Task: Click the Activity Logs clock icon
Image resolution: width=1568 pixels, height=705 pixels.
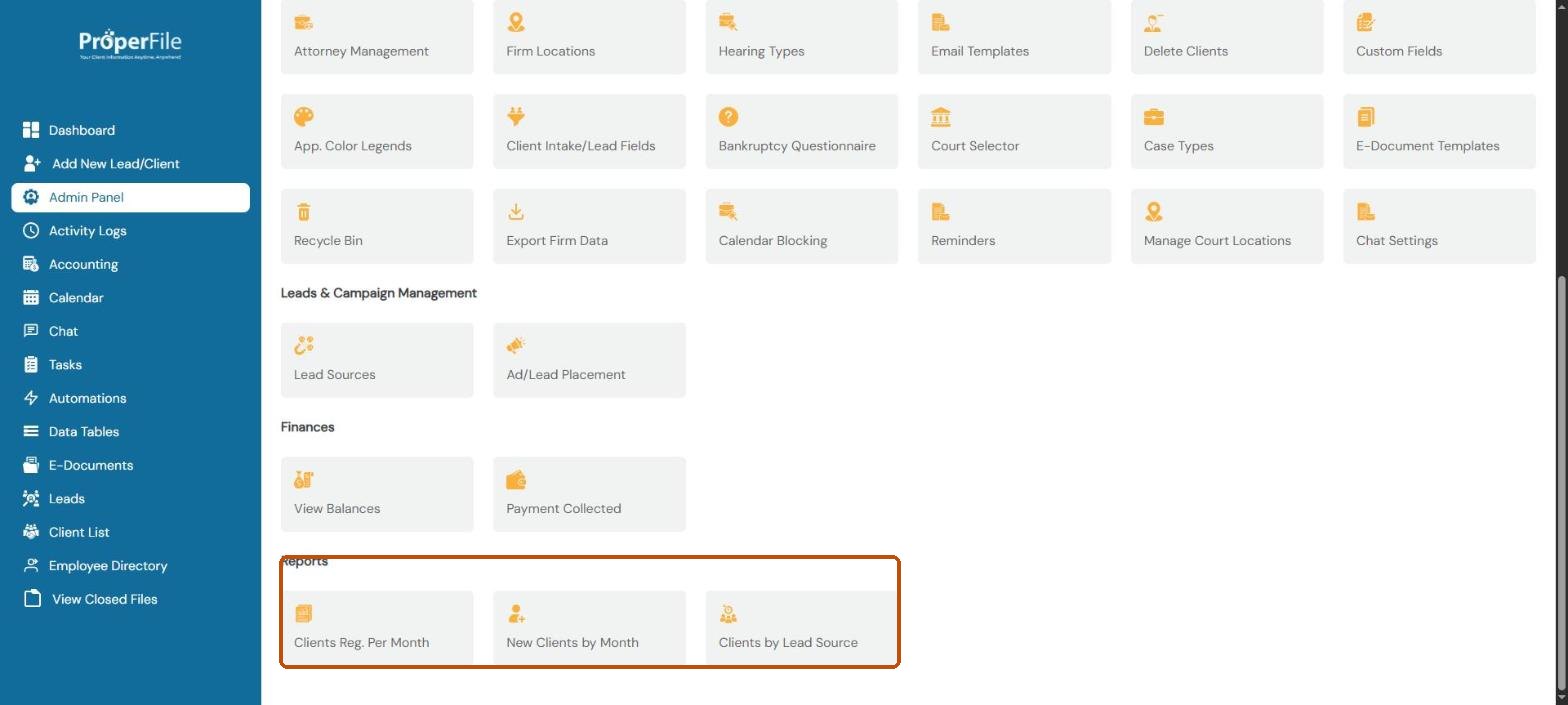Action: (x=31, y=230)
